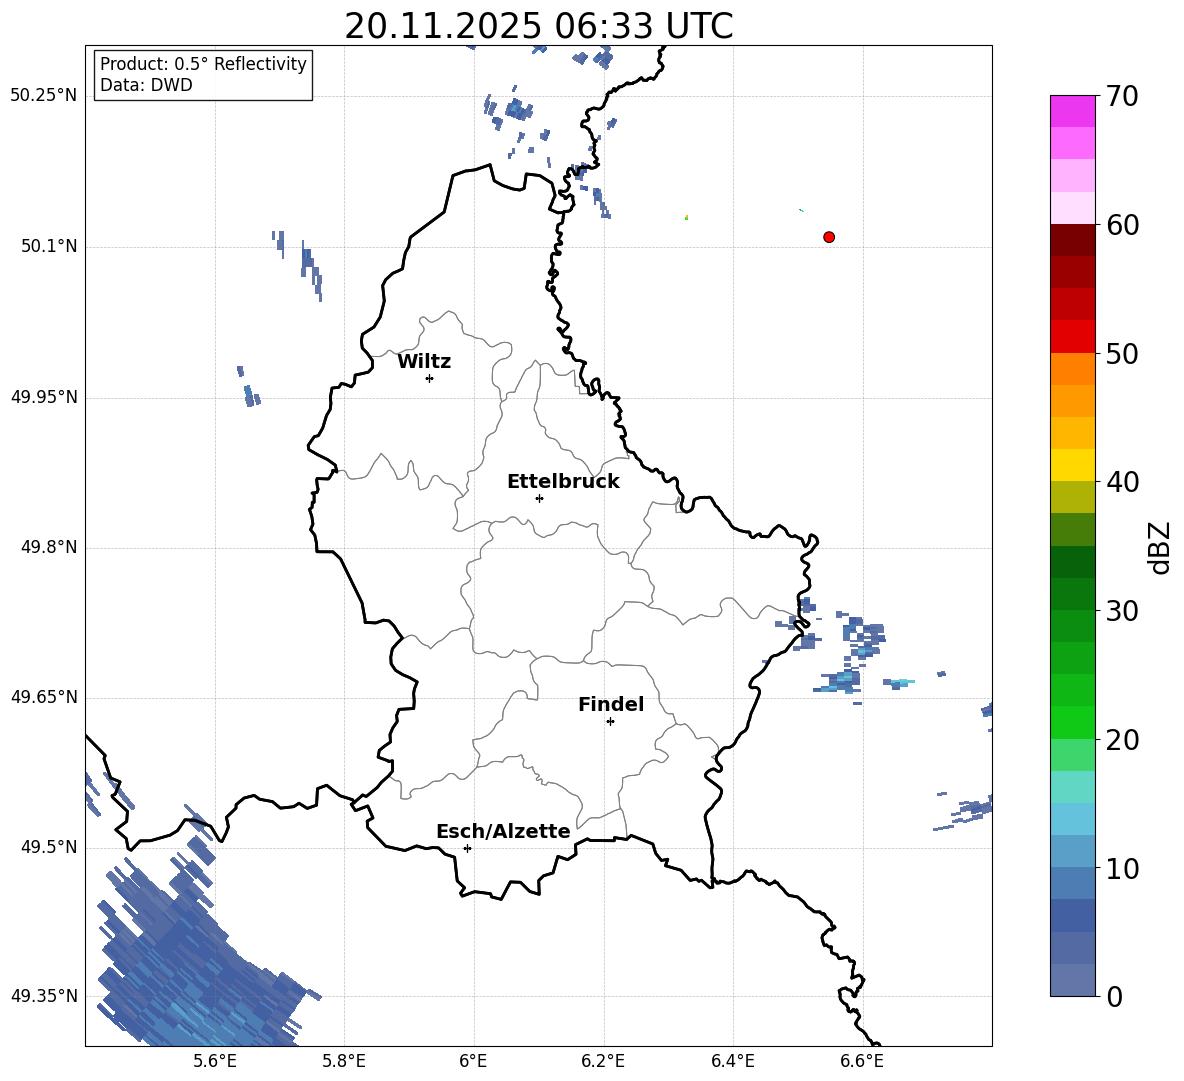This screenshot has width=1184, height=1081.
Task: Click the 49.5°N latitude tick label
Action: click(49, 848)
